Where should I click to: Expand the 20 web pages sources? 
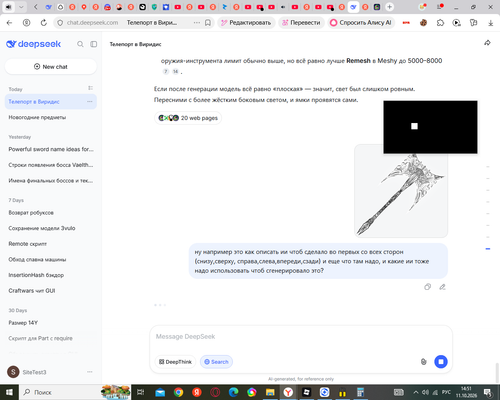pyautogui.click(x=188, y=118)
